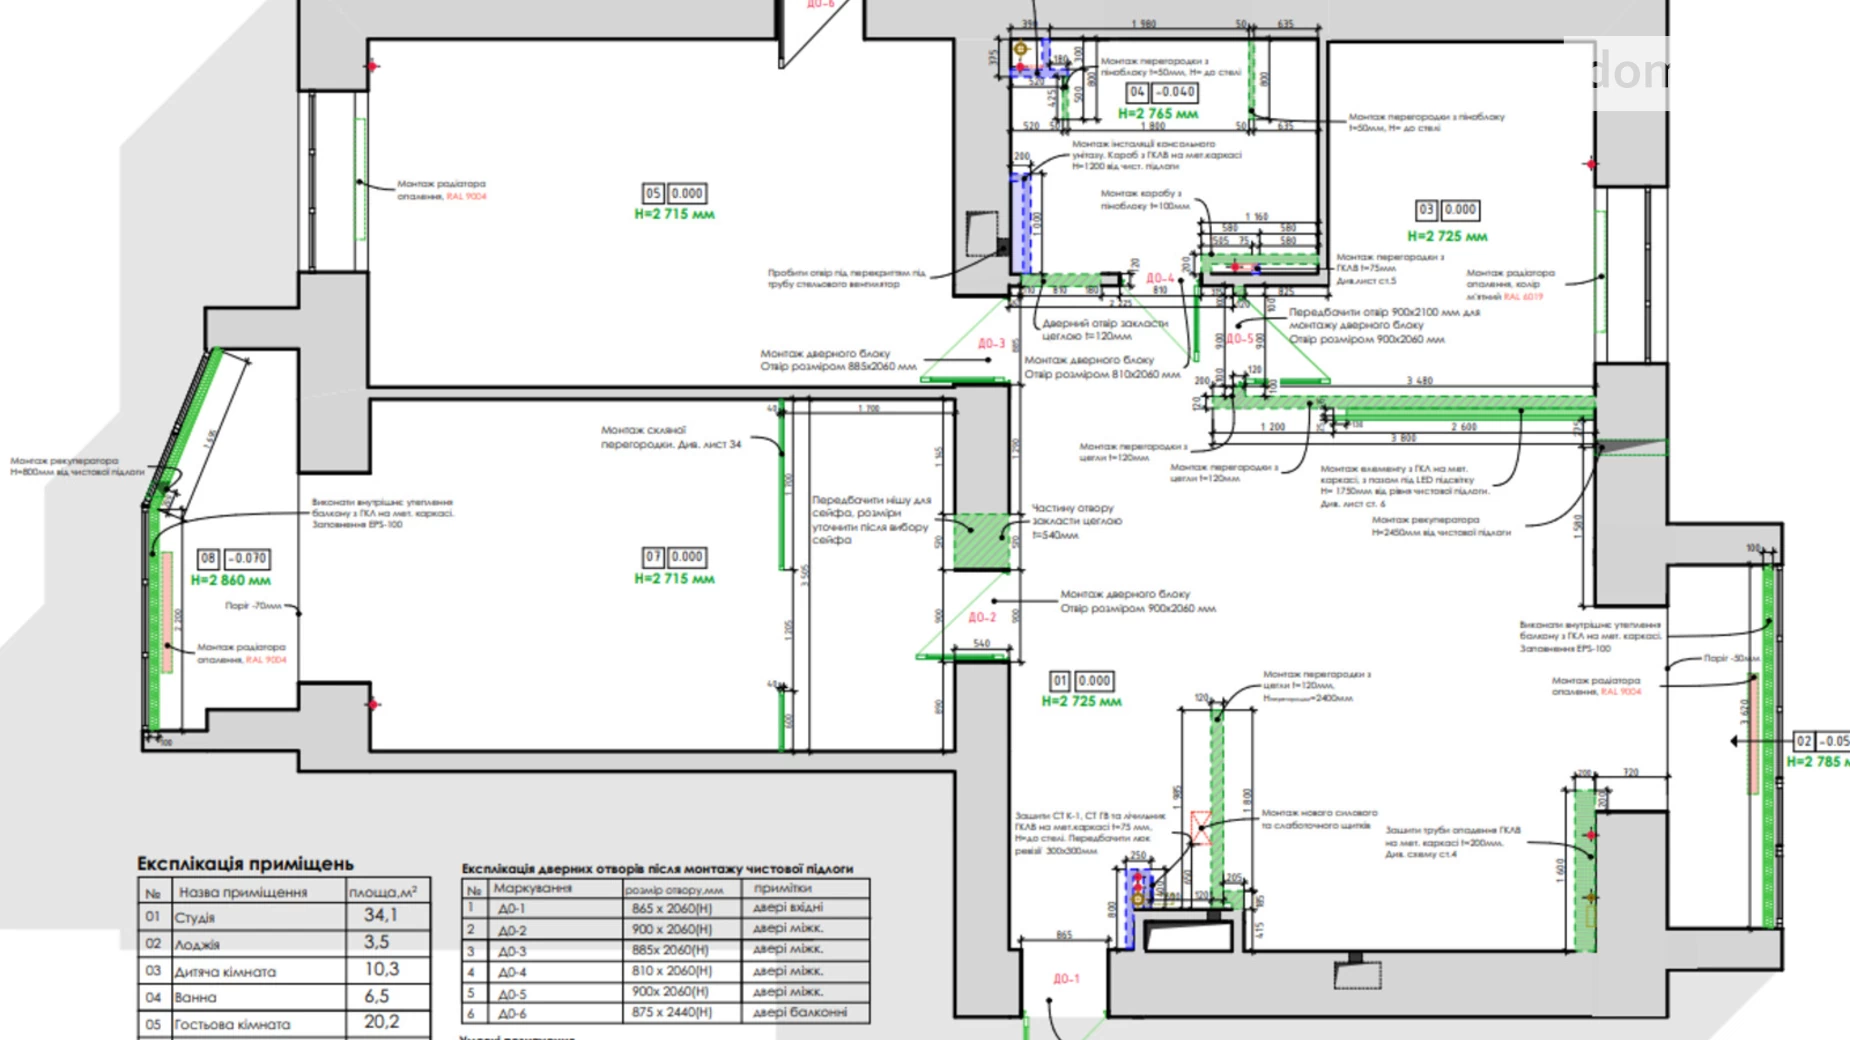Click the 'Пробити отвір під перекриттям' annotation
The height and width of the screenshot is (1040, 1850).
point(846,278)
